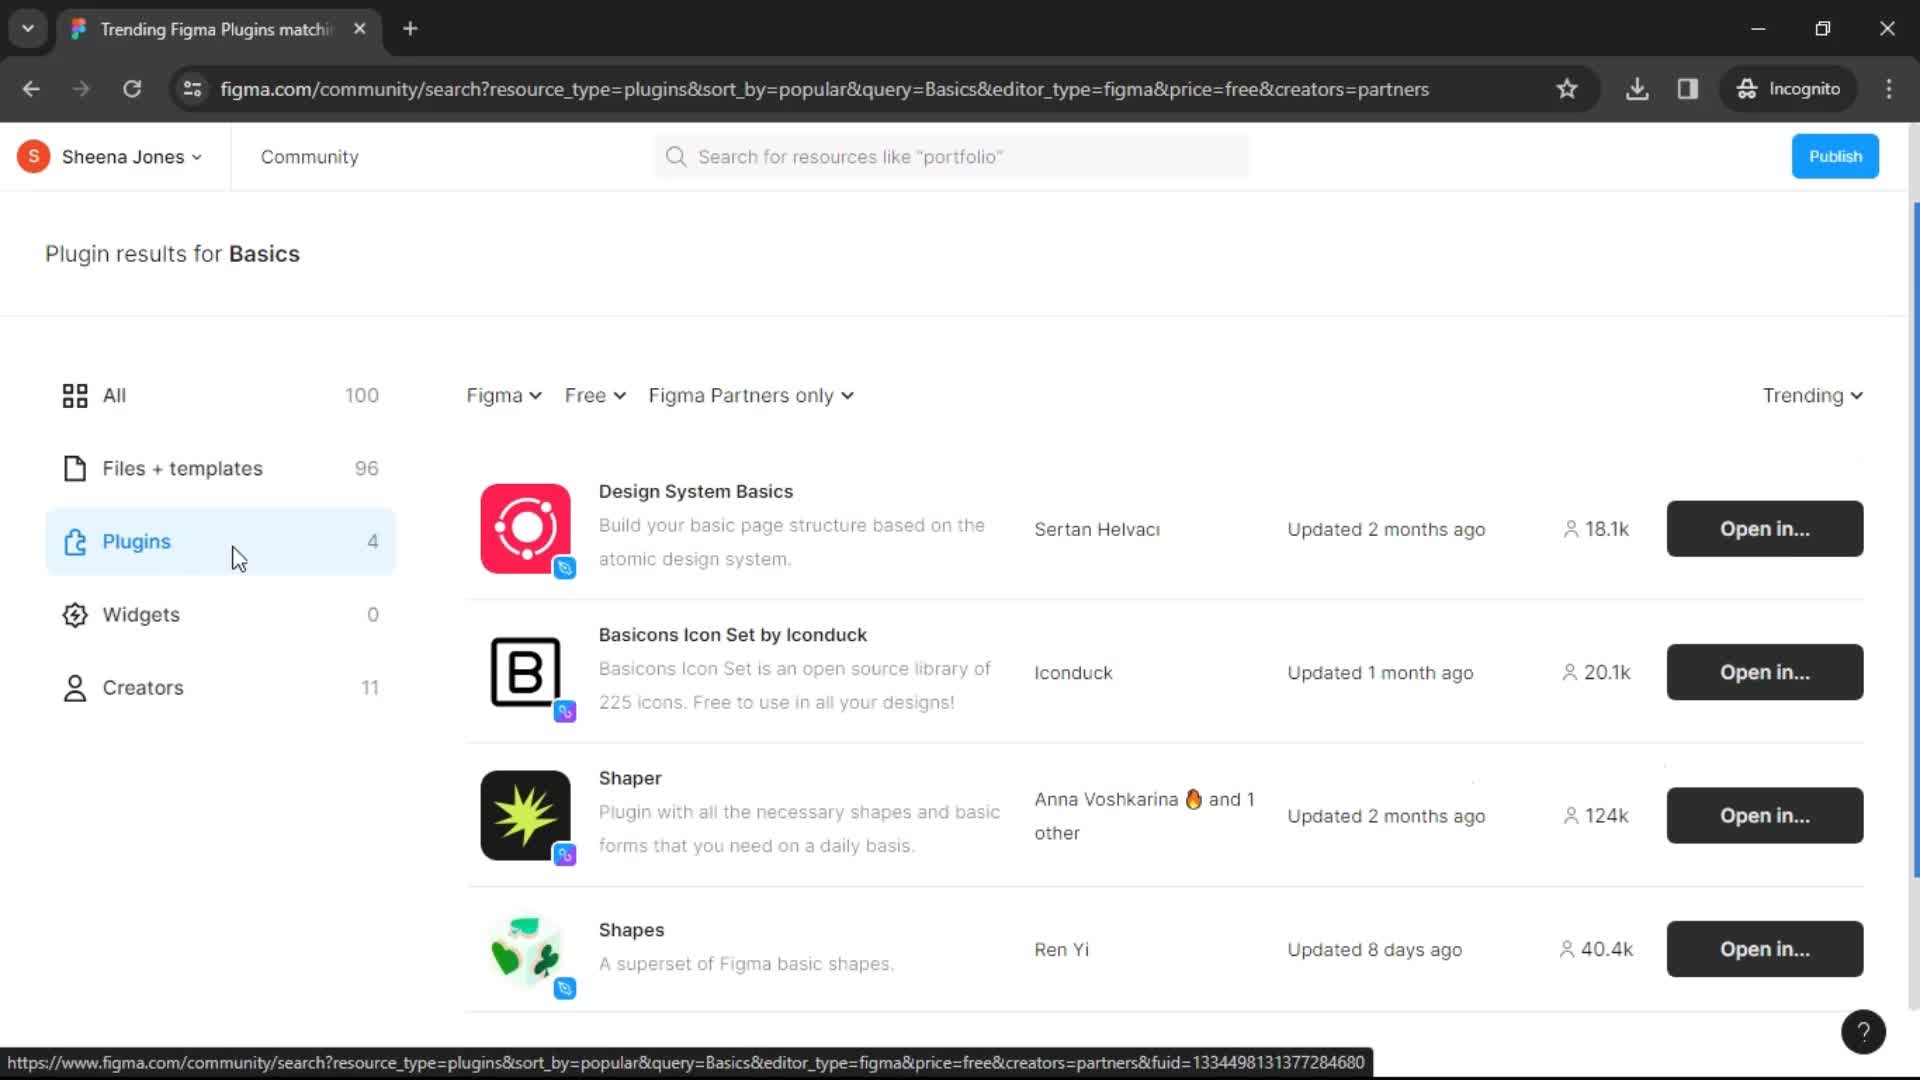Click the search magnifier icon
The image size is (1920, 1080).
[x=676, y=157]
